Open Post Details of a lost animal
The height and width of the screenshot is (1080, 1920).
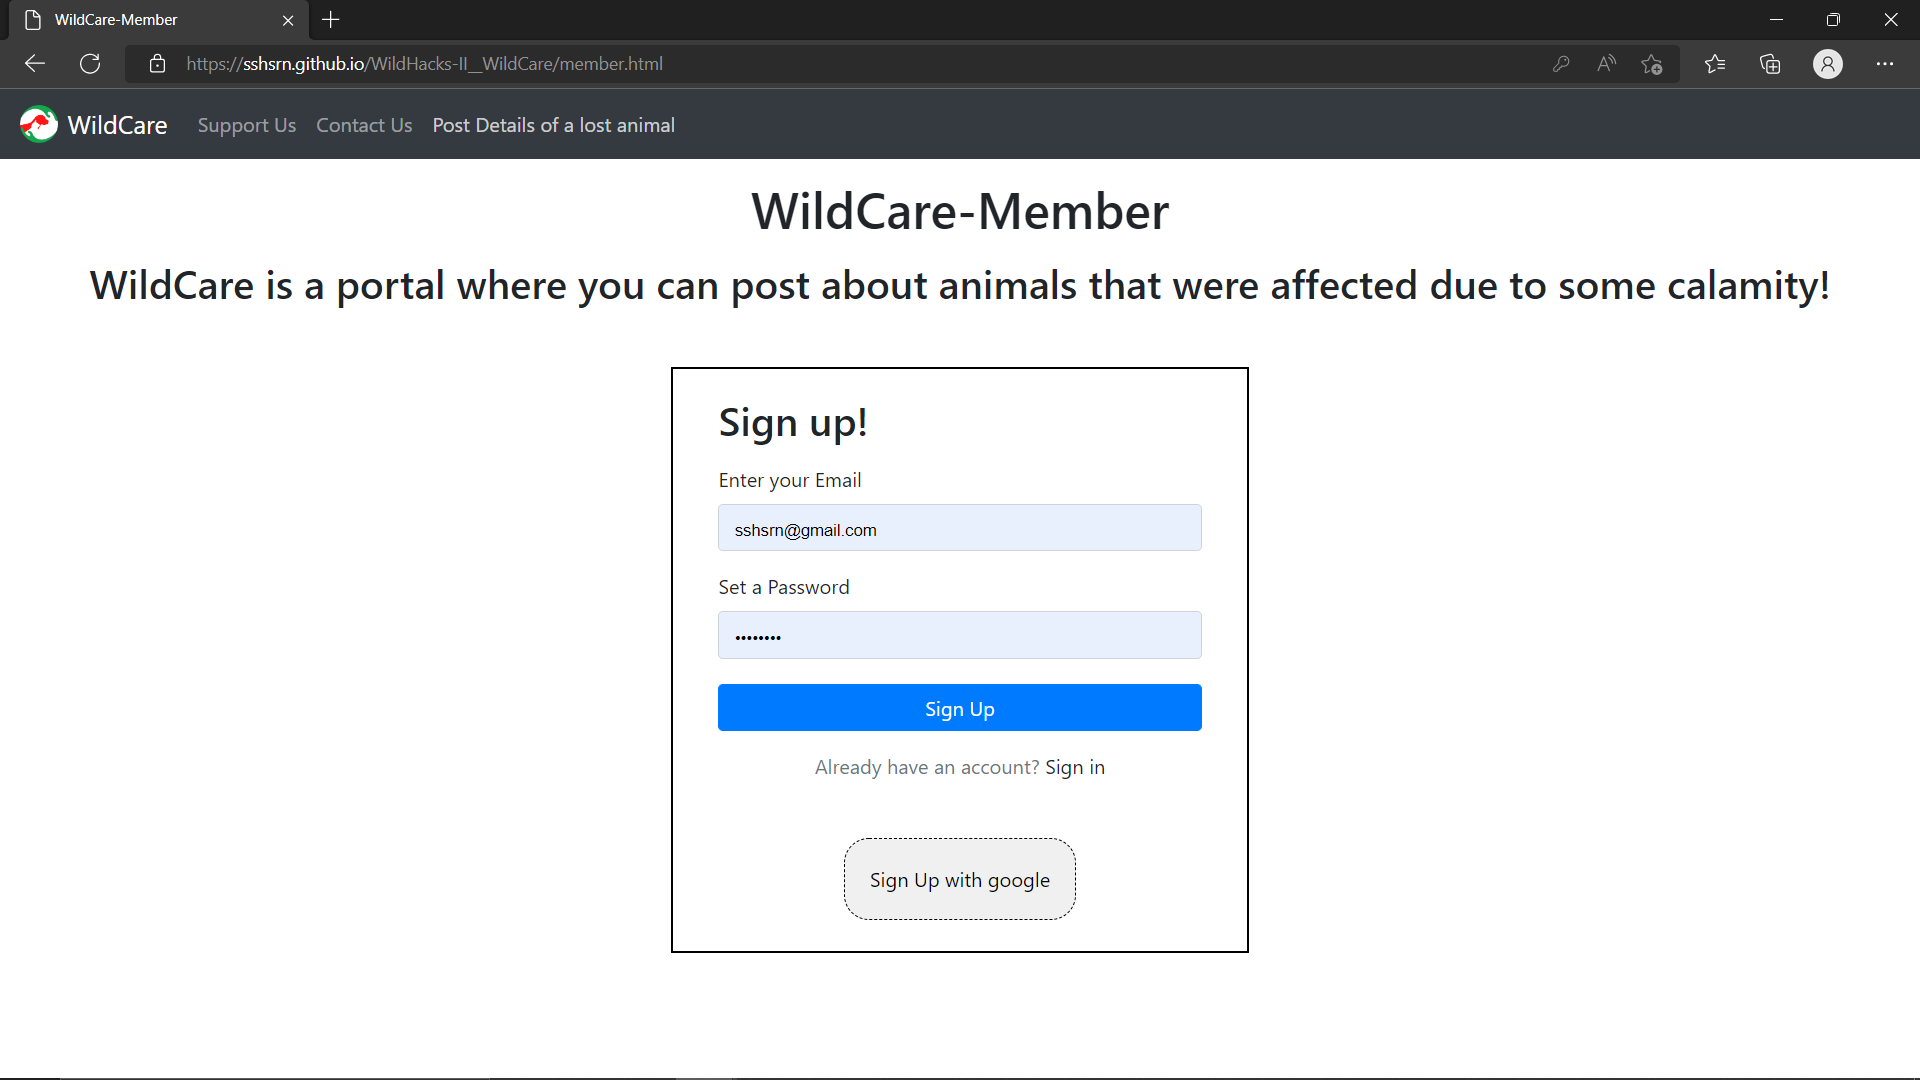pos(553,125)
